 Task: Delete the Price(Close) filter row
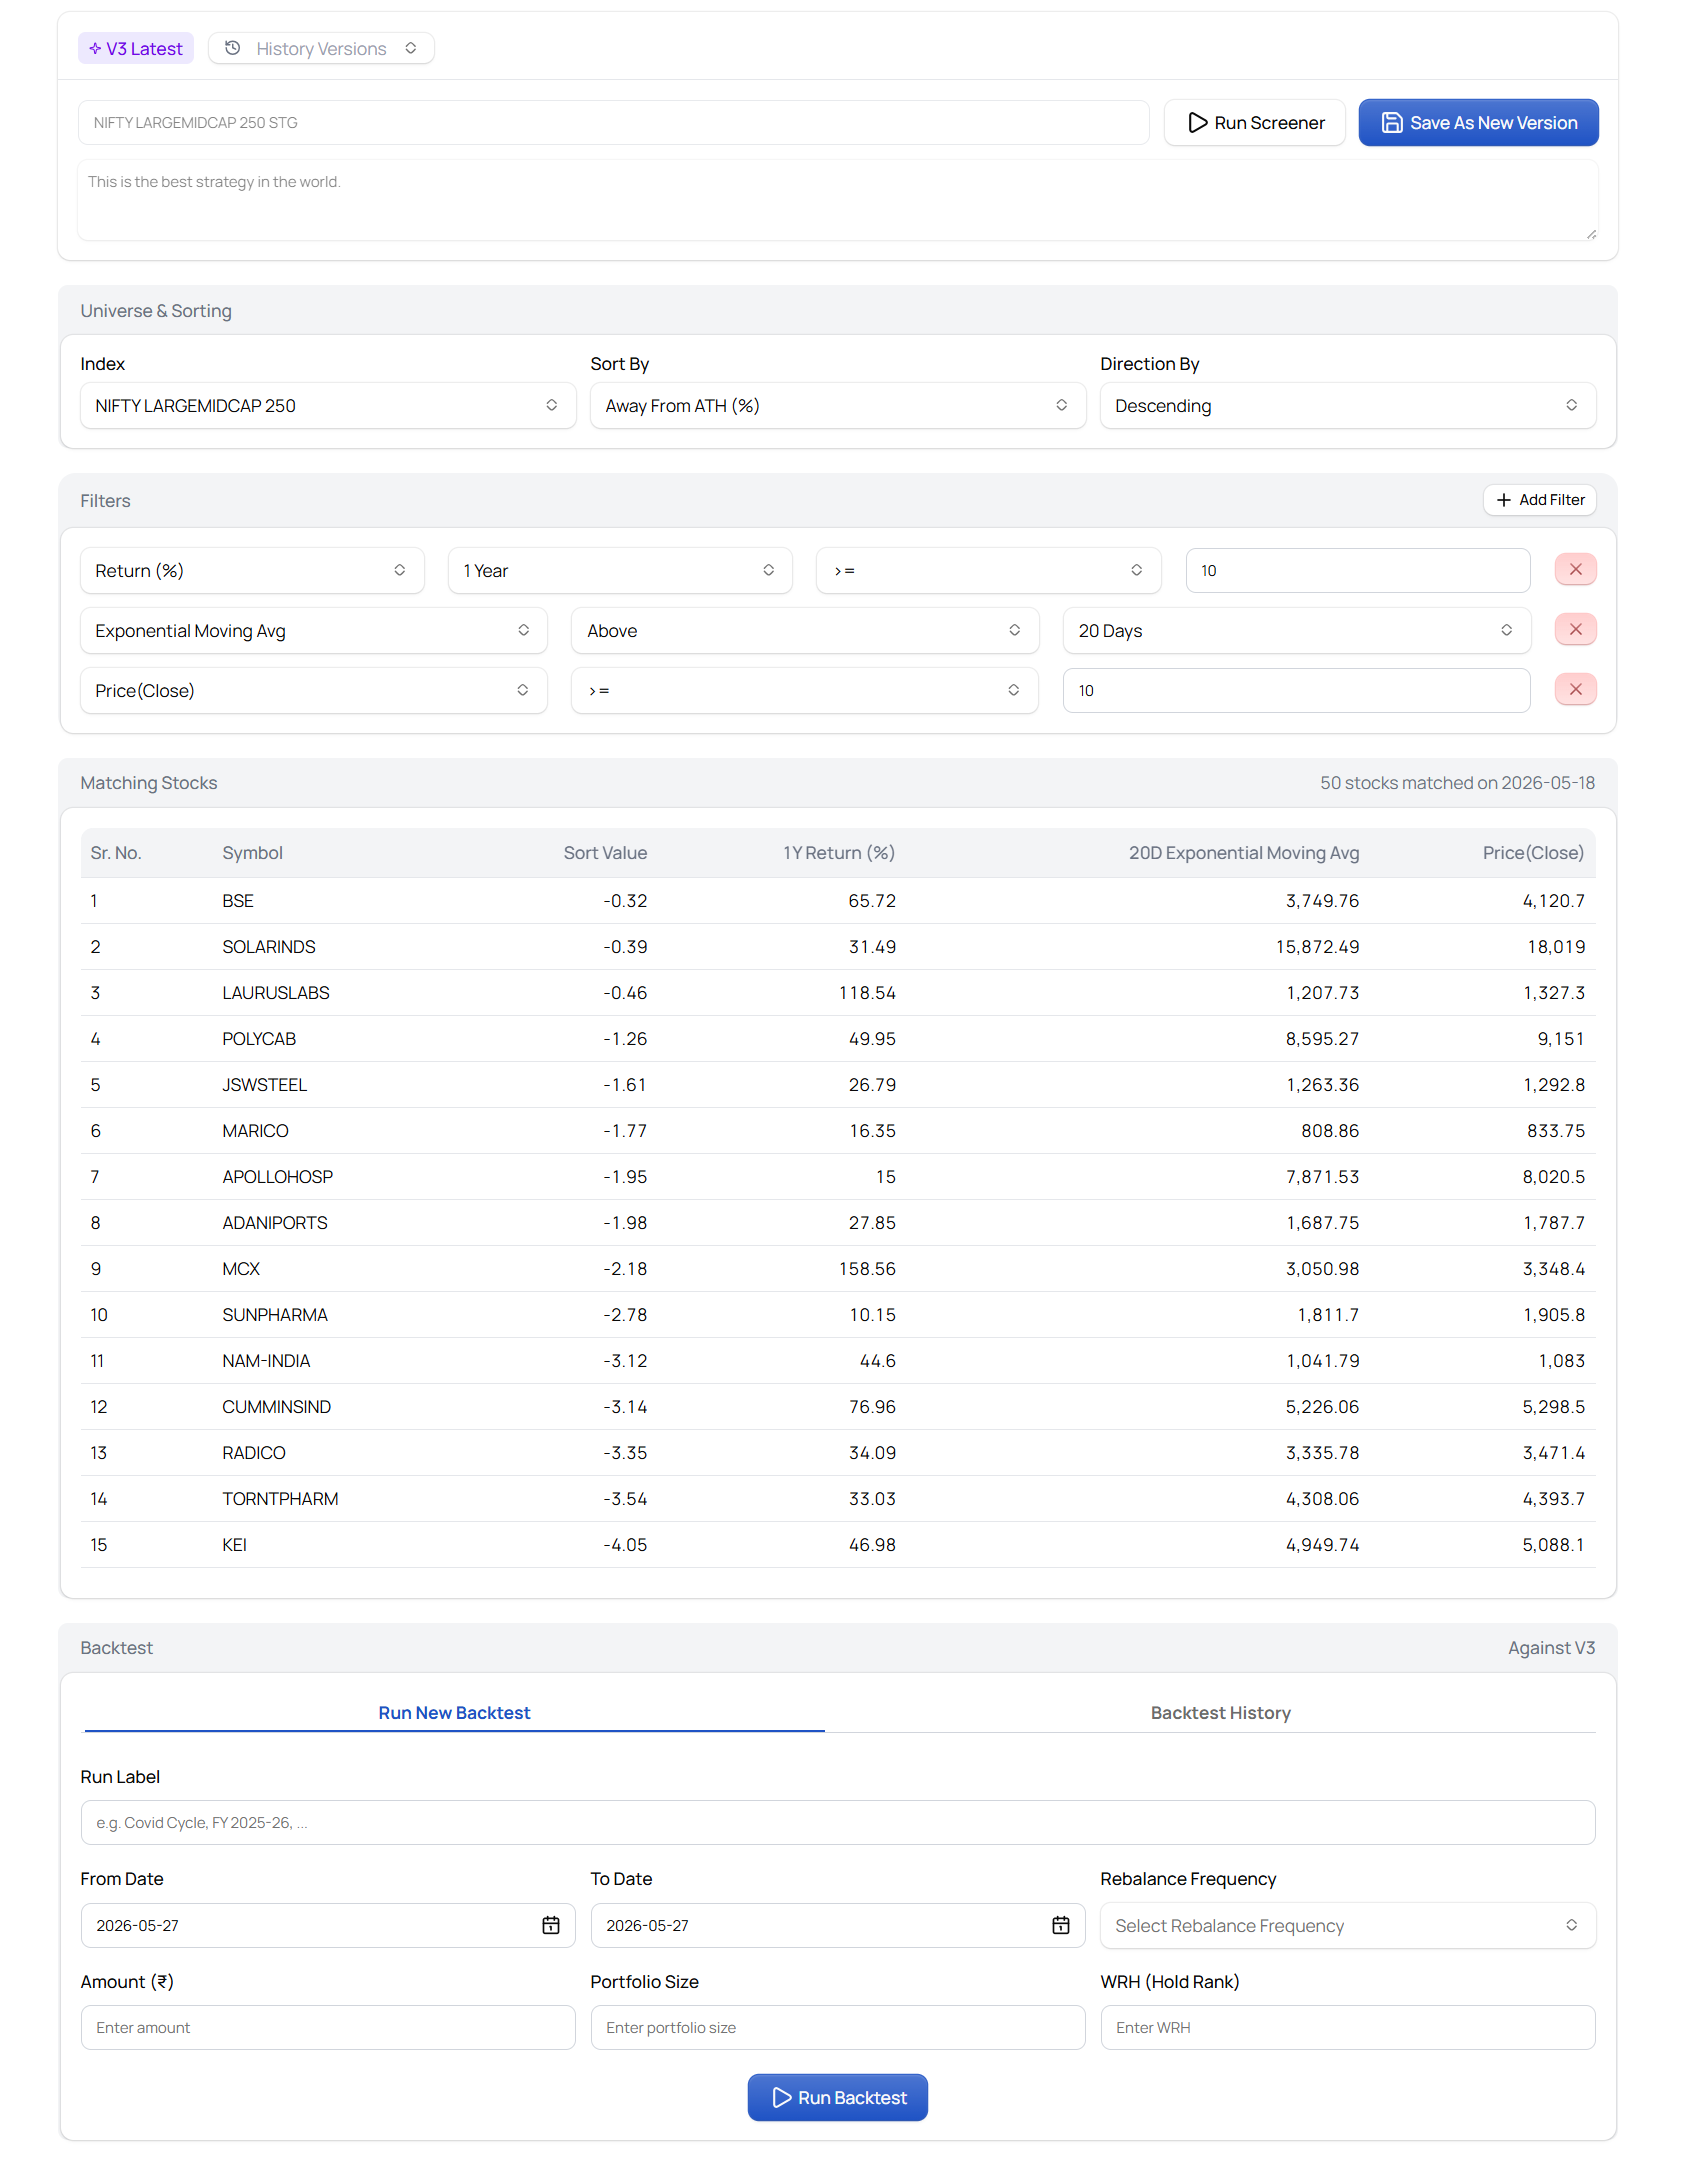[x=1575, y=690]
